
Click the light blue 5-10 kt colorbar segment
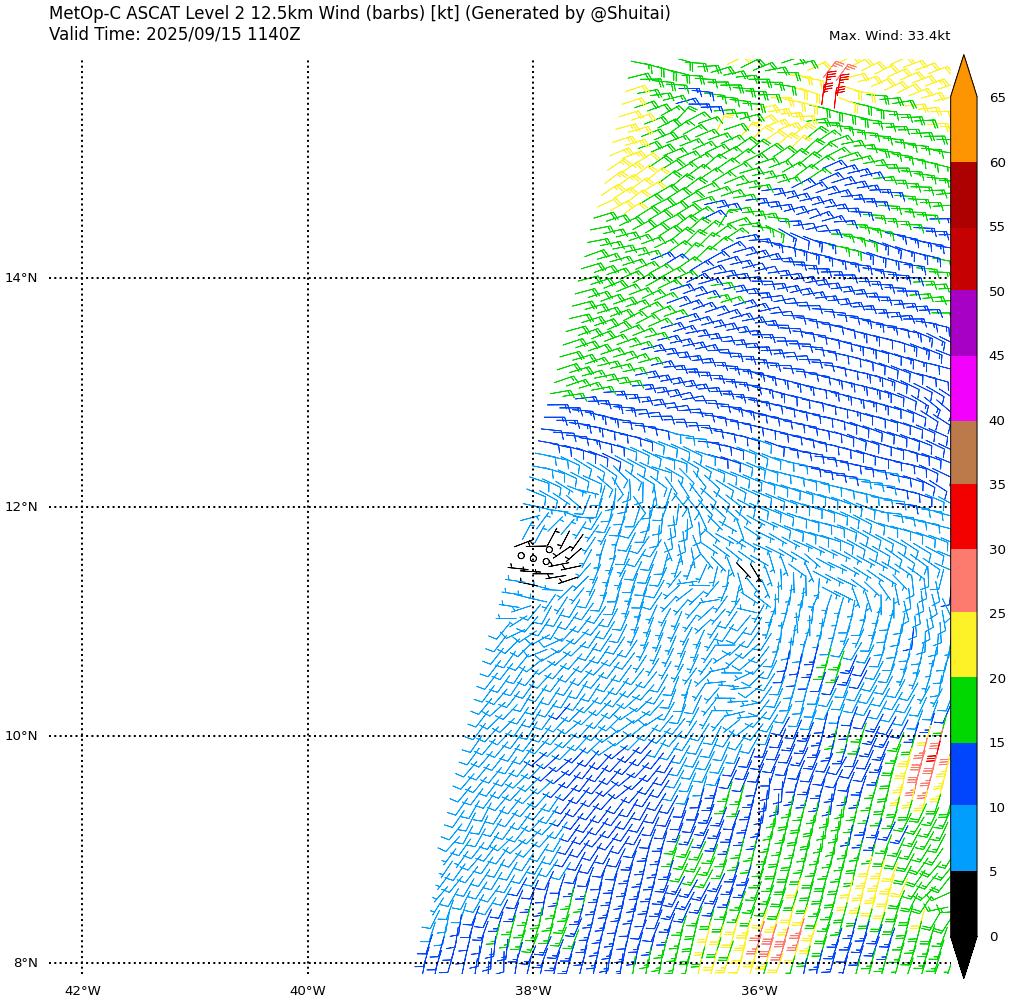click(x=964, y=838)
